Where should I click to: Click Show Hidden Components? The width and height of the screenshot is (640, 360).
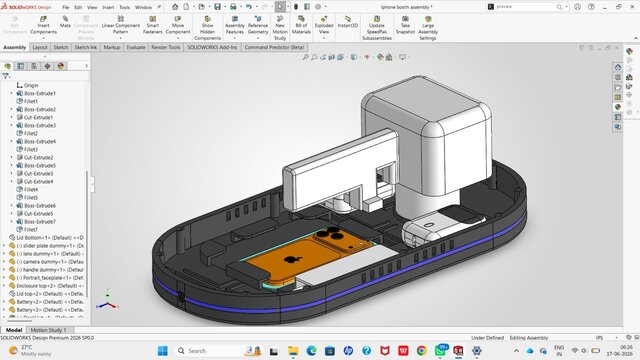point(207,28)
